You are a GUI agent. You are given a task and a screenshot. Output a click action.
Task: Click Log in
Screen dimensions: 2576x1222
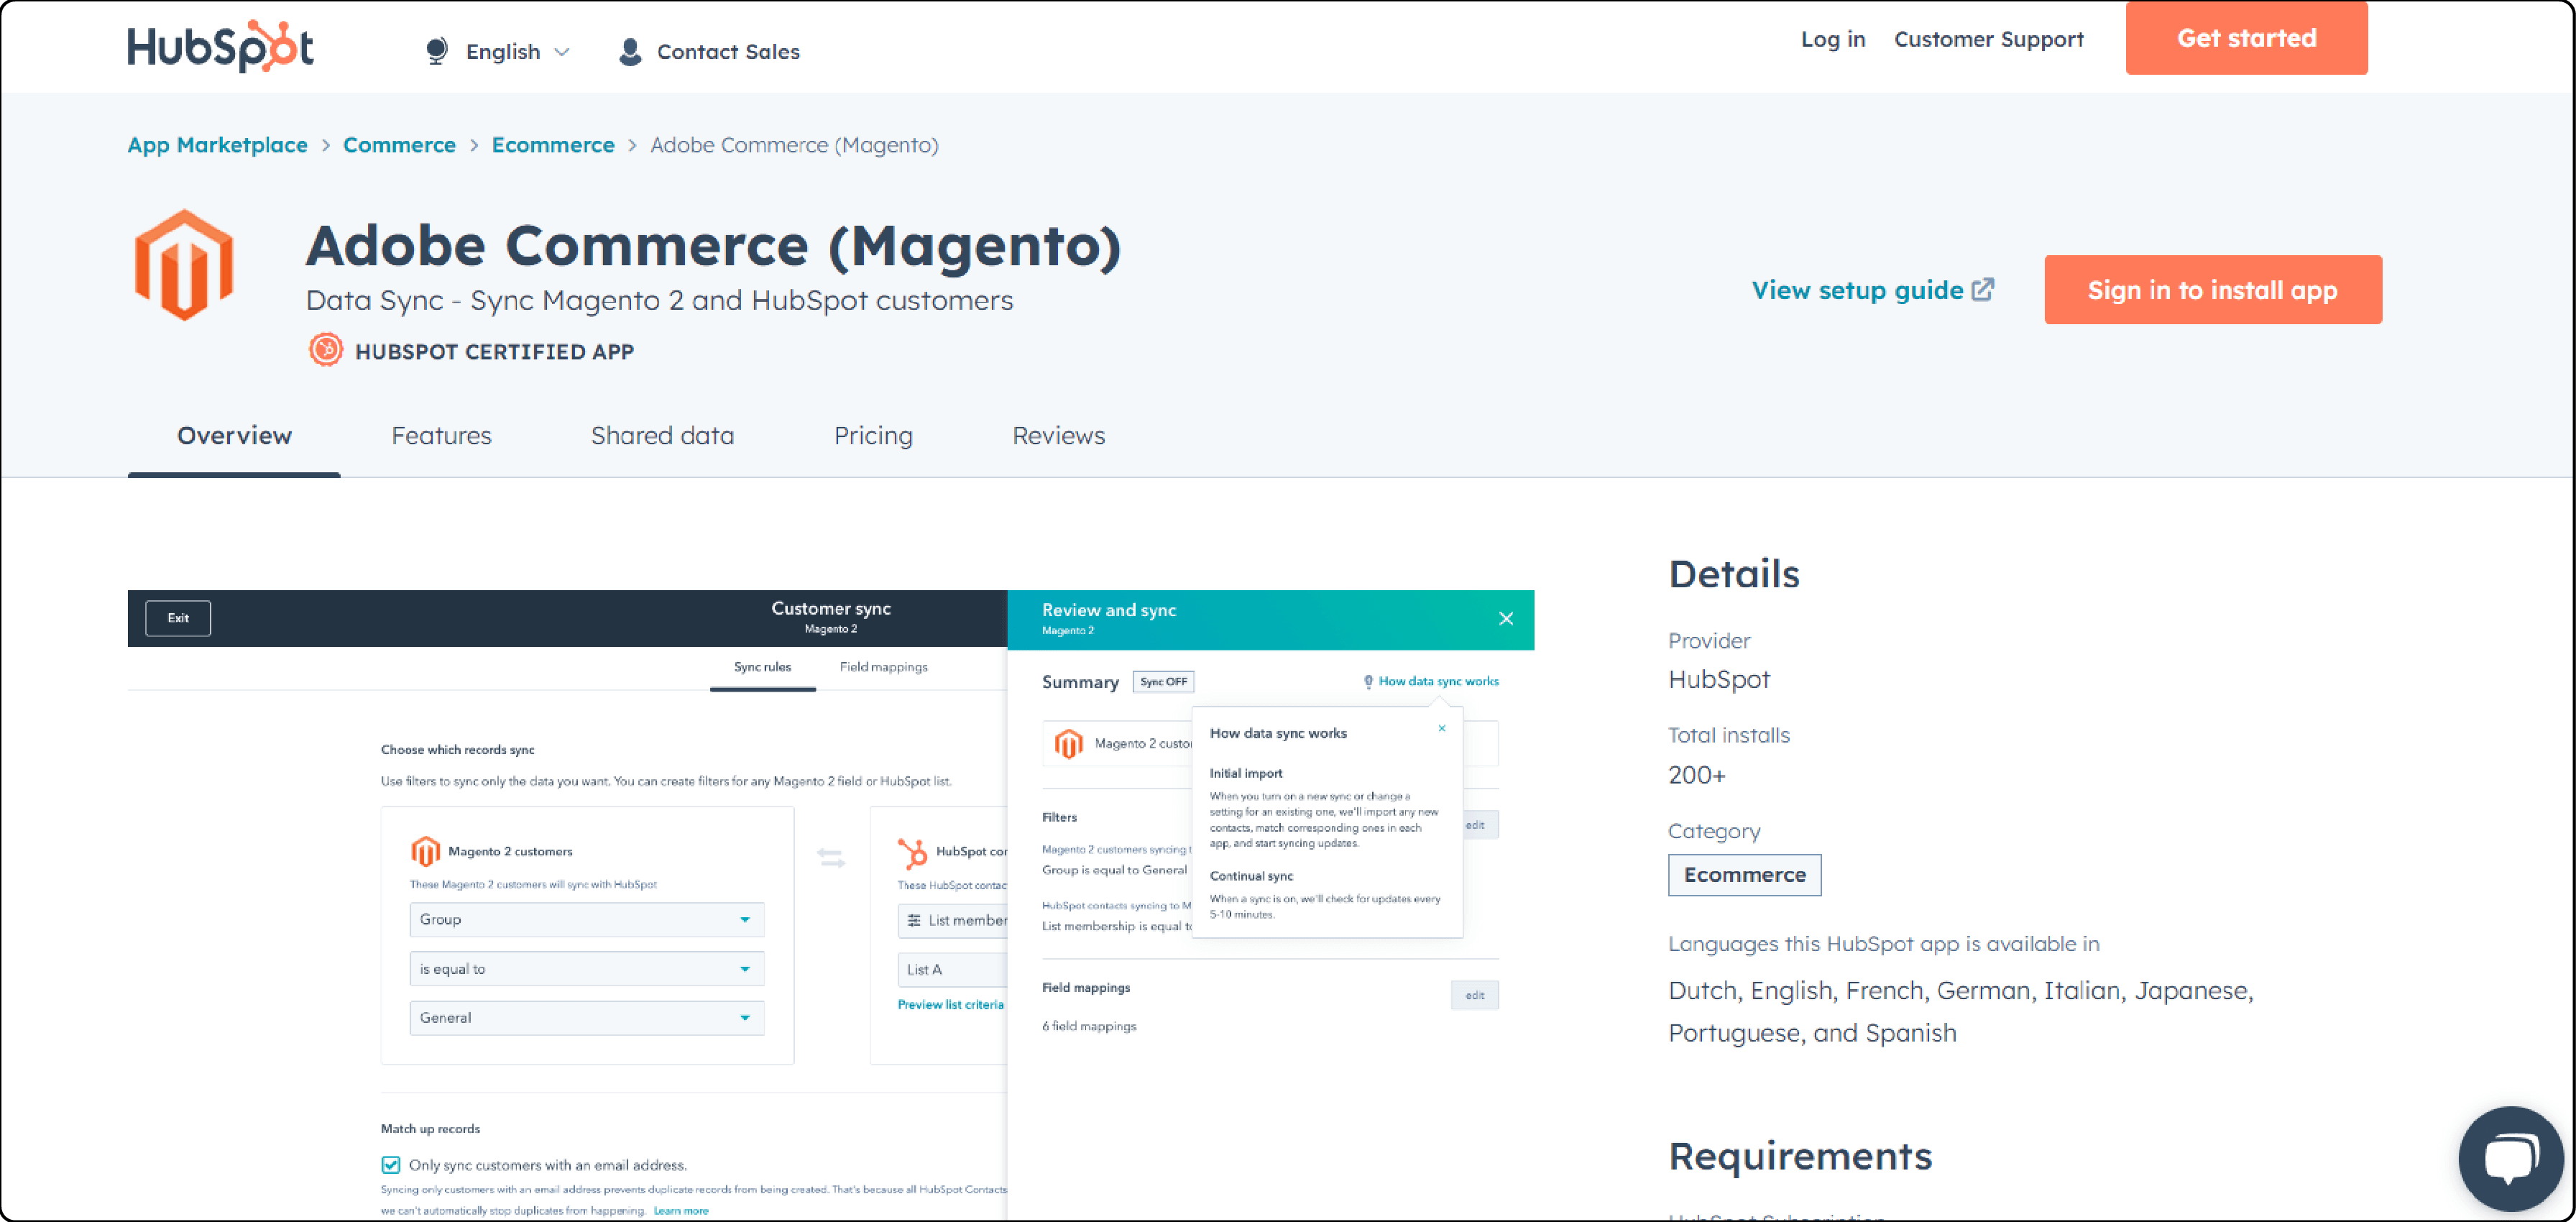coord(1832,39)
